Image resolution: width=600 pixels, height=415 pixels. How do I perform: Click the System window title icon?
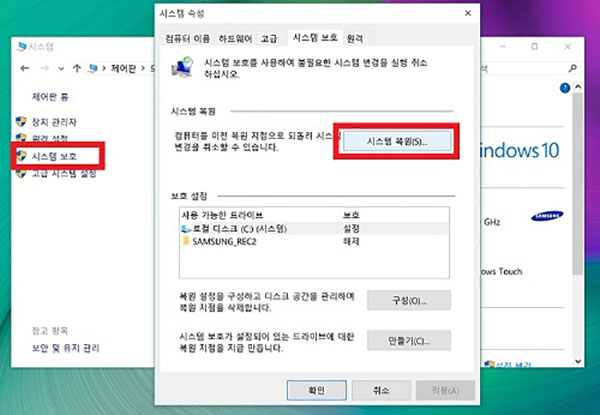pos(22,47)
